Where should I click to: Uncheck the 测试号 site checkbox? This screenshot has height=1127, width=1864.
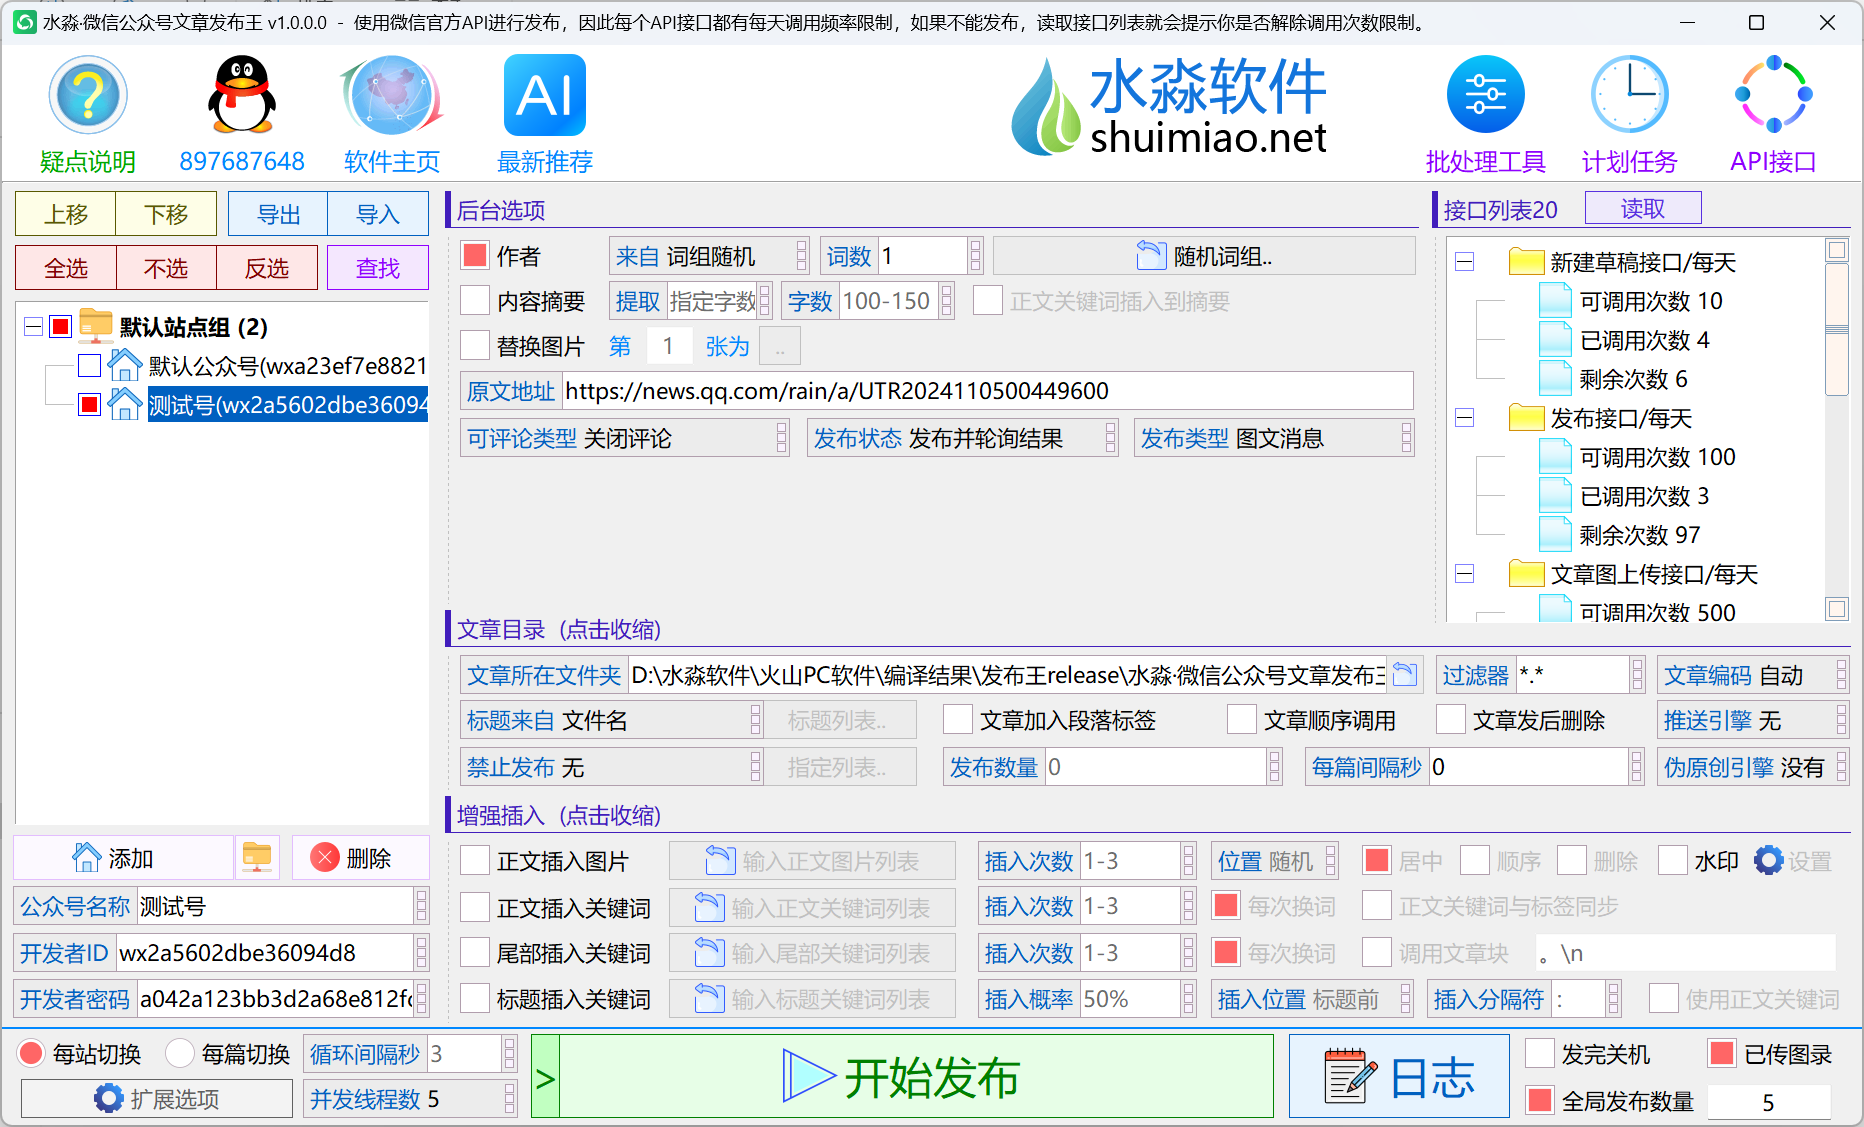[89, 404]
